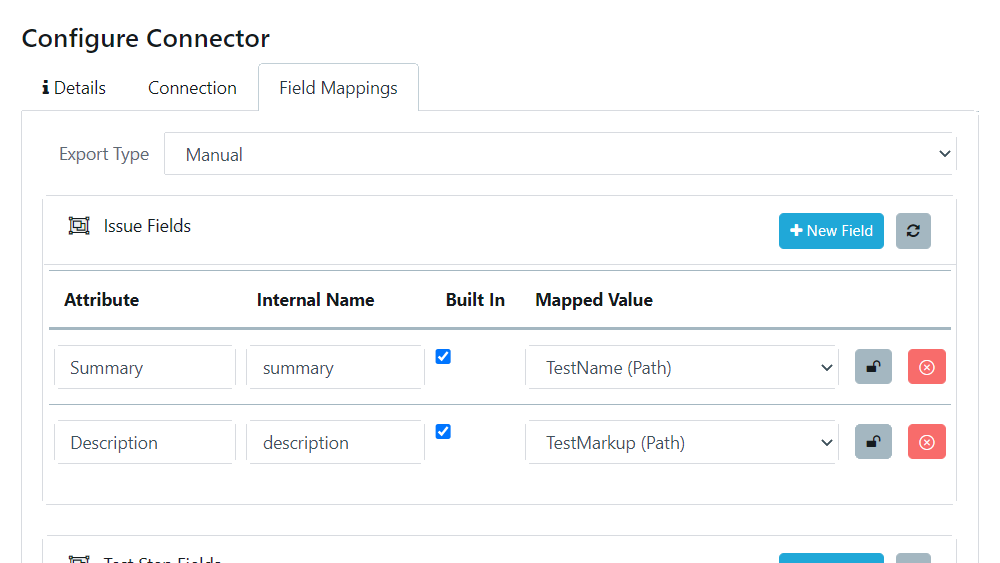Uncheck Built In for the Summary row
Screen dimensions: 1000x563
click(443, 357)
